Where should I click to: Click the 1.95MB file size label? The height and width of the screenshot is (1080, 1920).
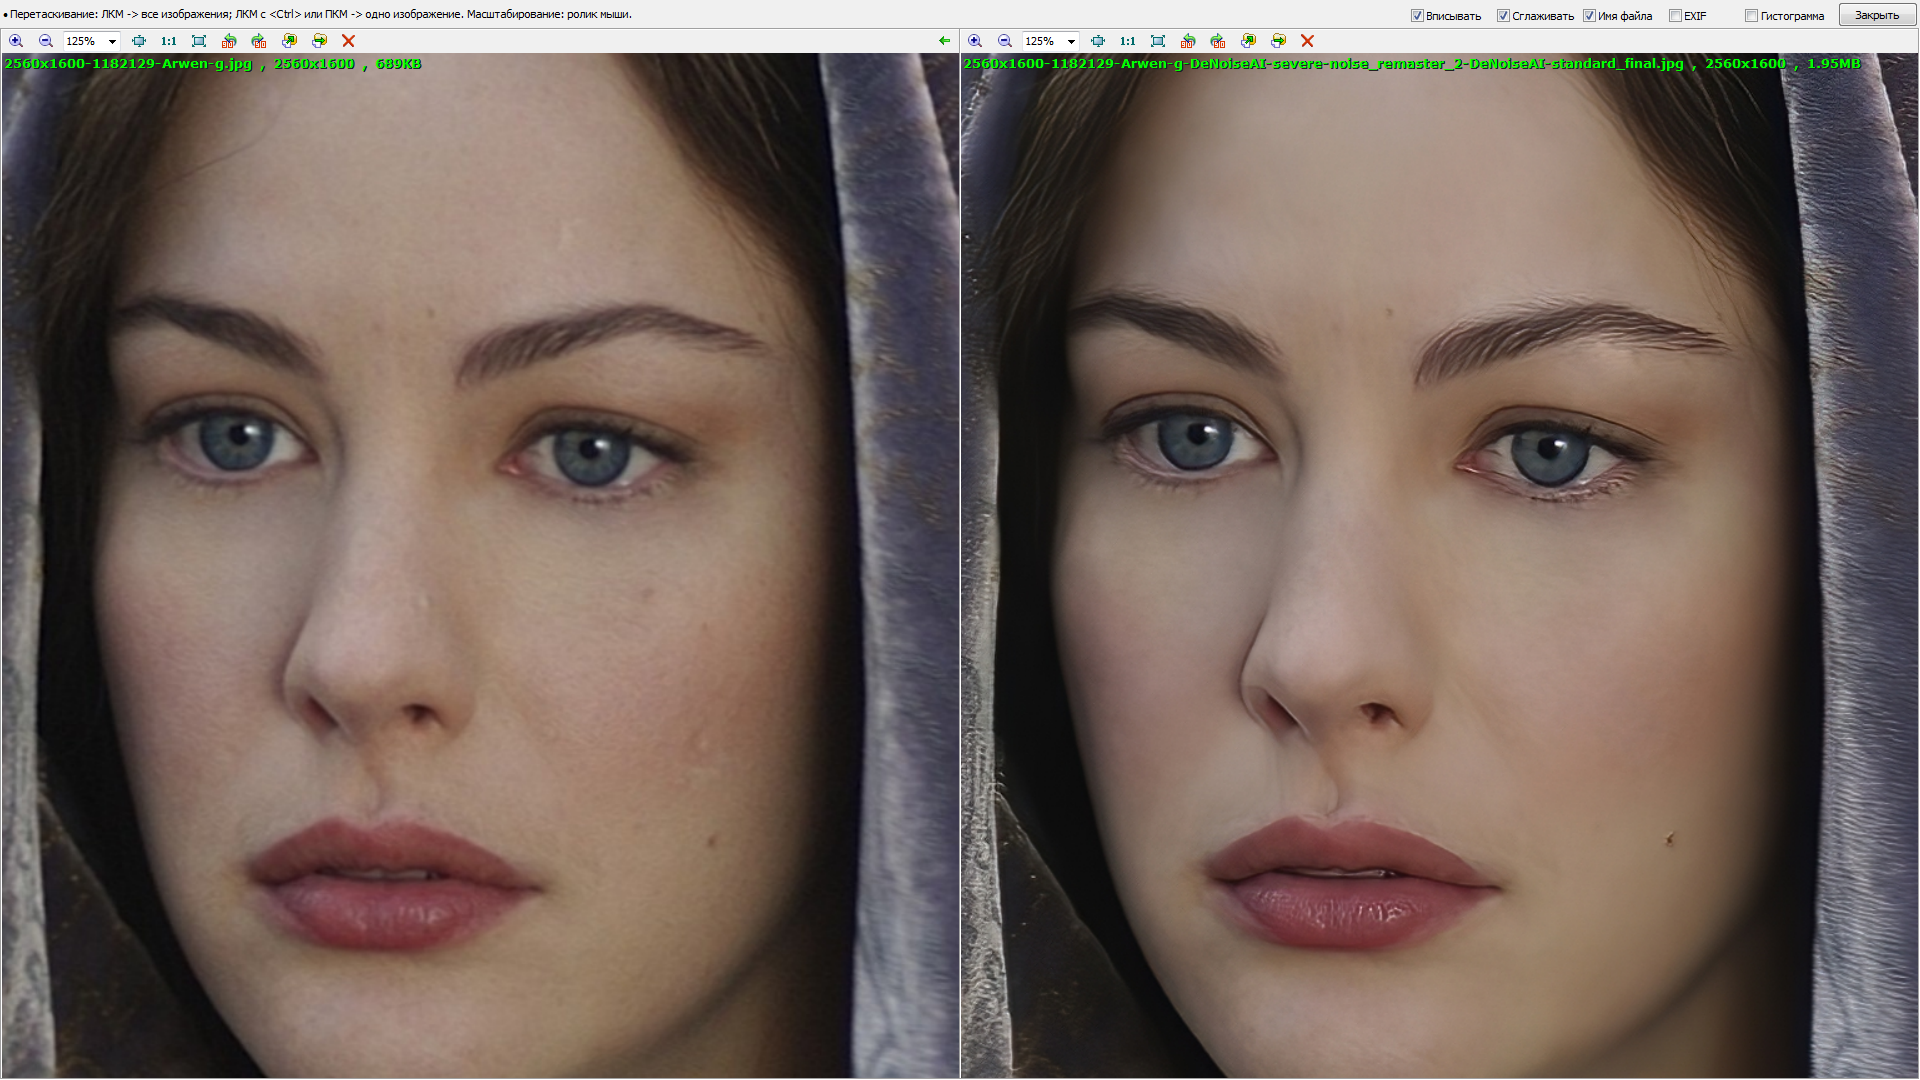tap(1833, 64)
